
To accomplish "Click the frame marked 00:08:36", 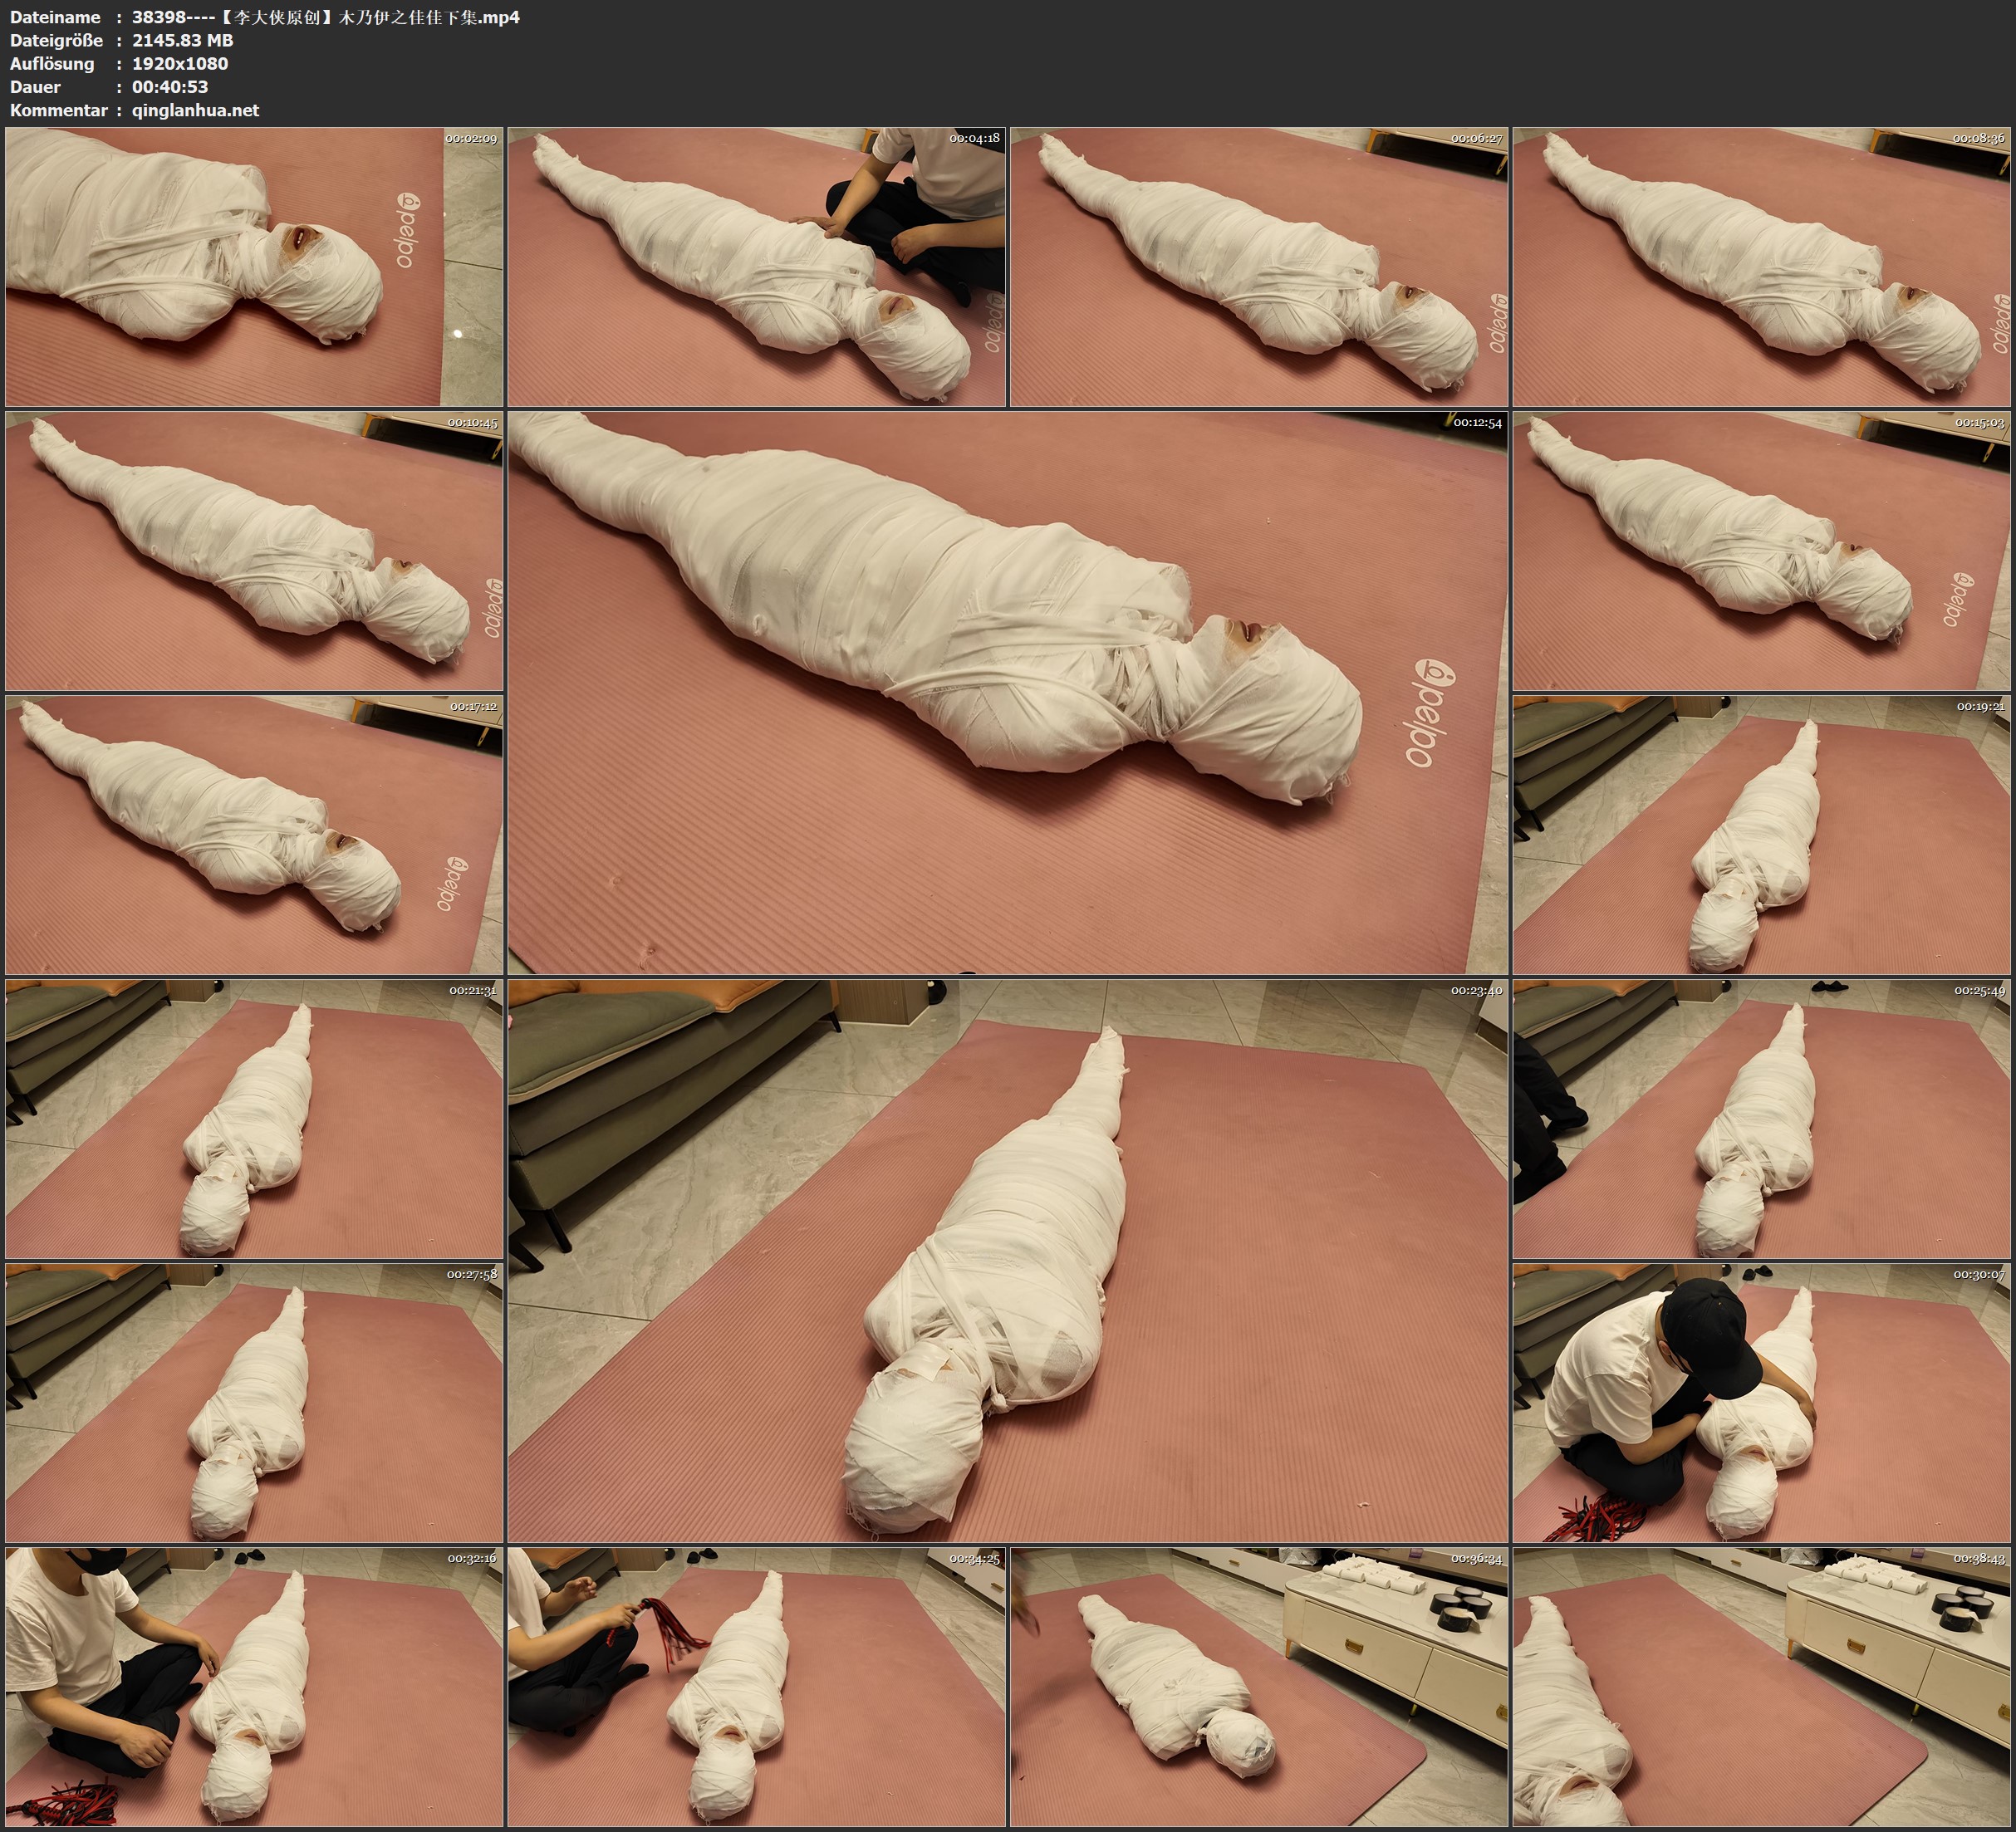I will click(x=1762, y=267).
